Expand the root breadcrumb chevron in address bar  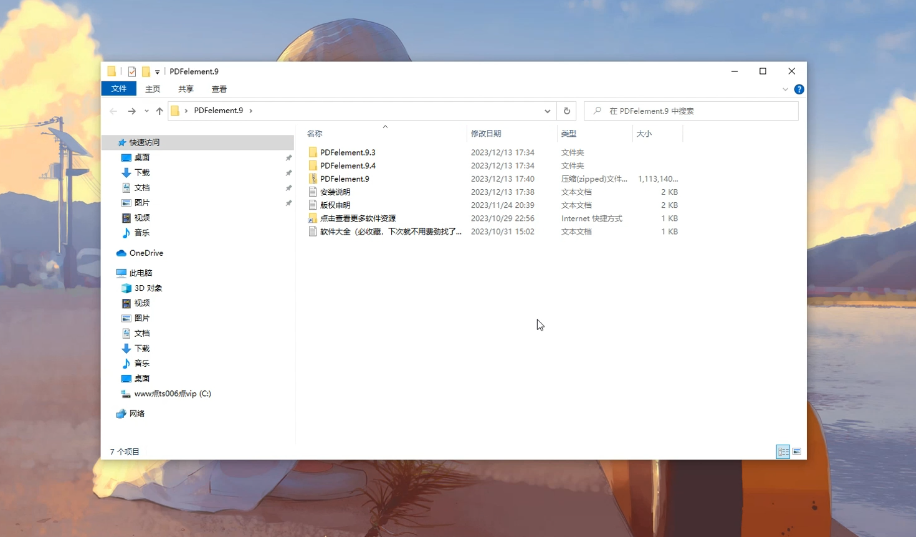click(x=186, y=111)
